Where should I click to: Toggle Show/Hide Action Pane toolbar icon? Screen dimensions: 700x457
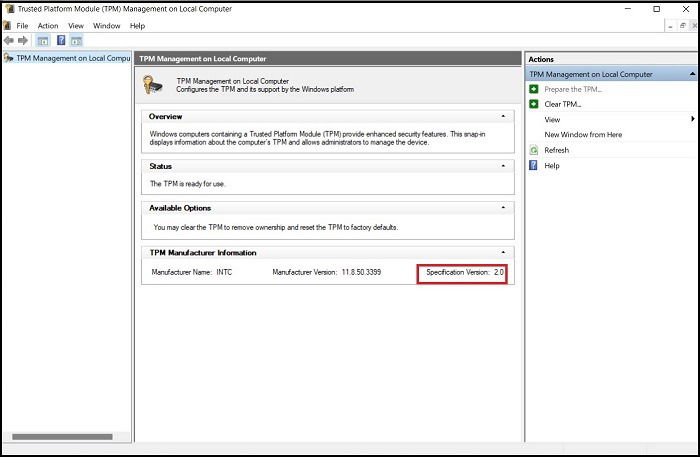pyautogui.click(x=76, y=41)
